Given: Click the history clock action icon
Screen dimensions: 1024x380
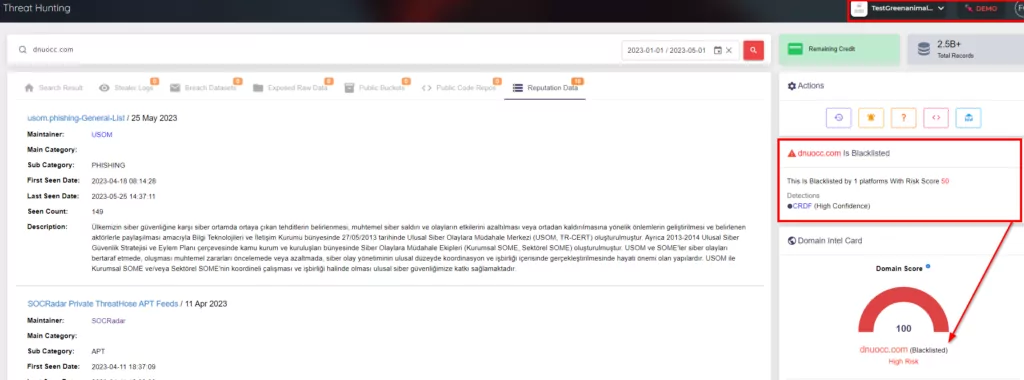Looking at the screenshot, I should point(839,118).
